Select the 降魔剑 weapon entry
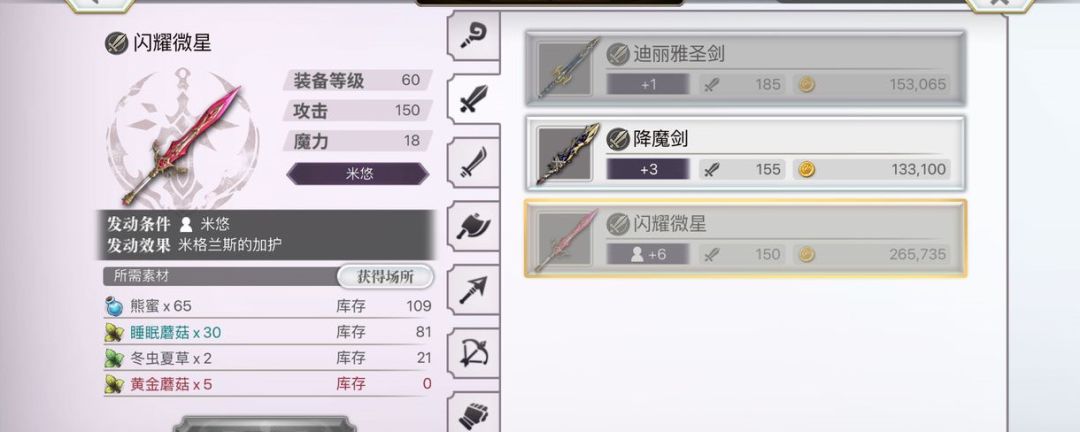 745,154
